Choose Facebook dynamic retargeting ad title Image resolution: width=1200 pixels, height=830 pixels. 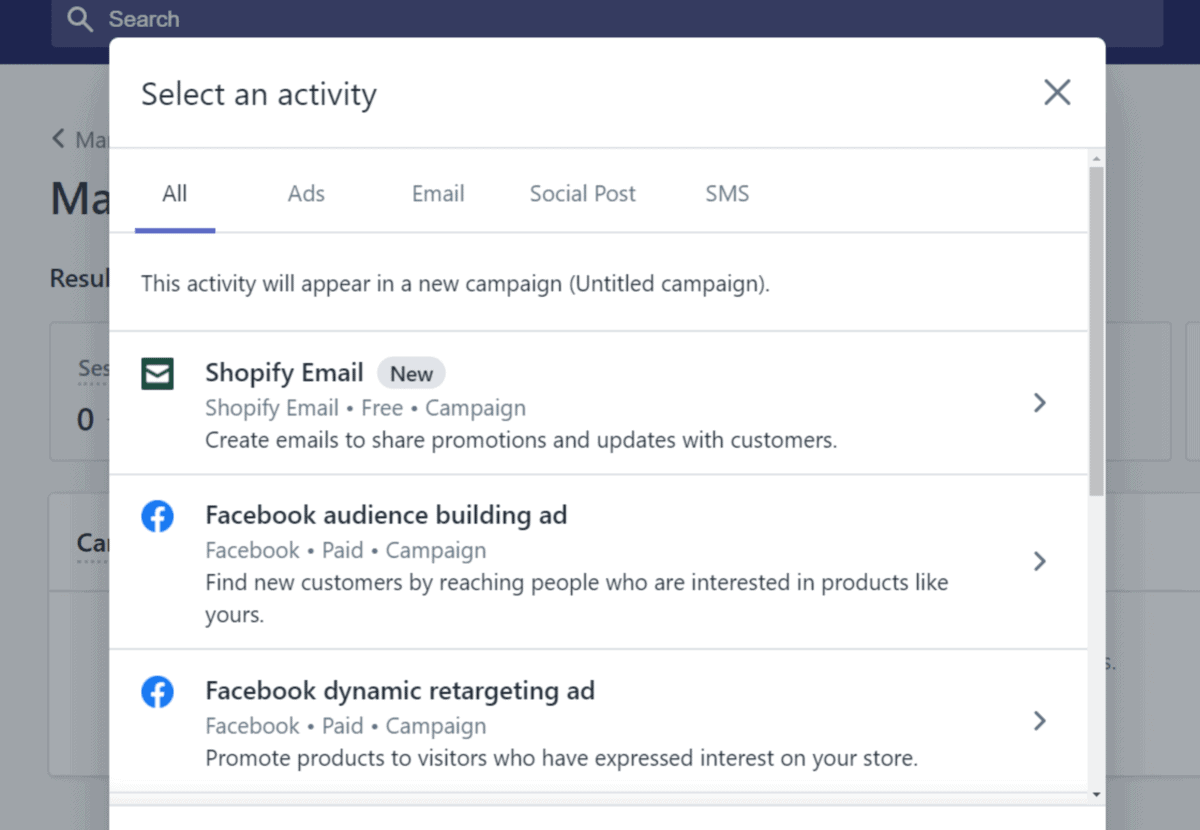click(x=400, y=691)
